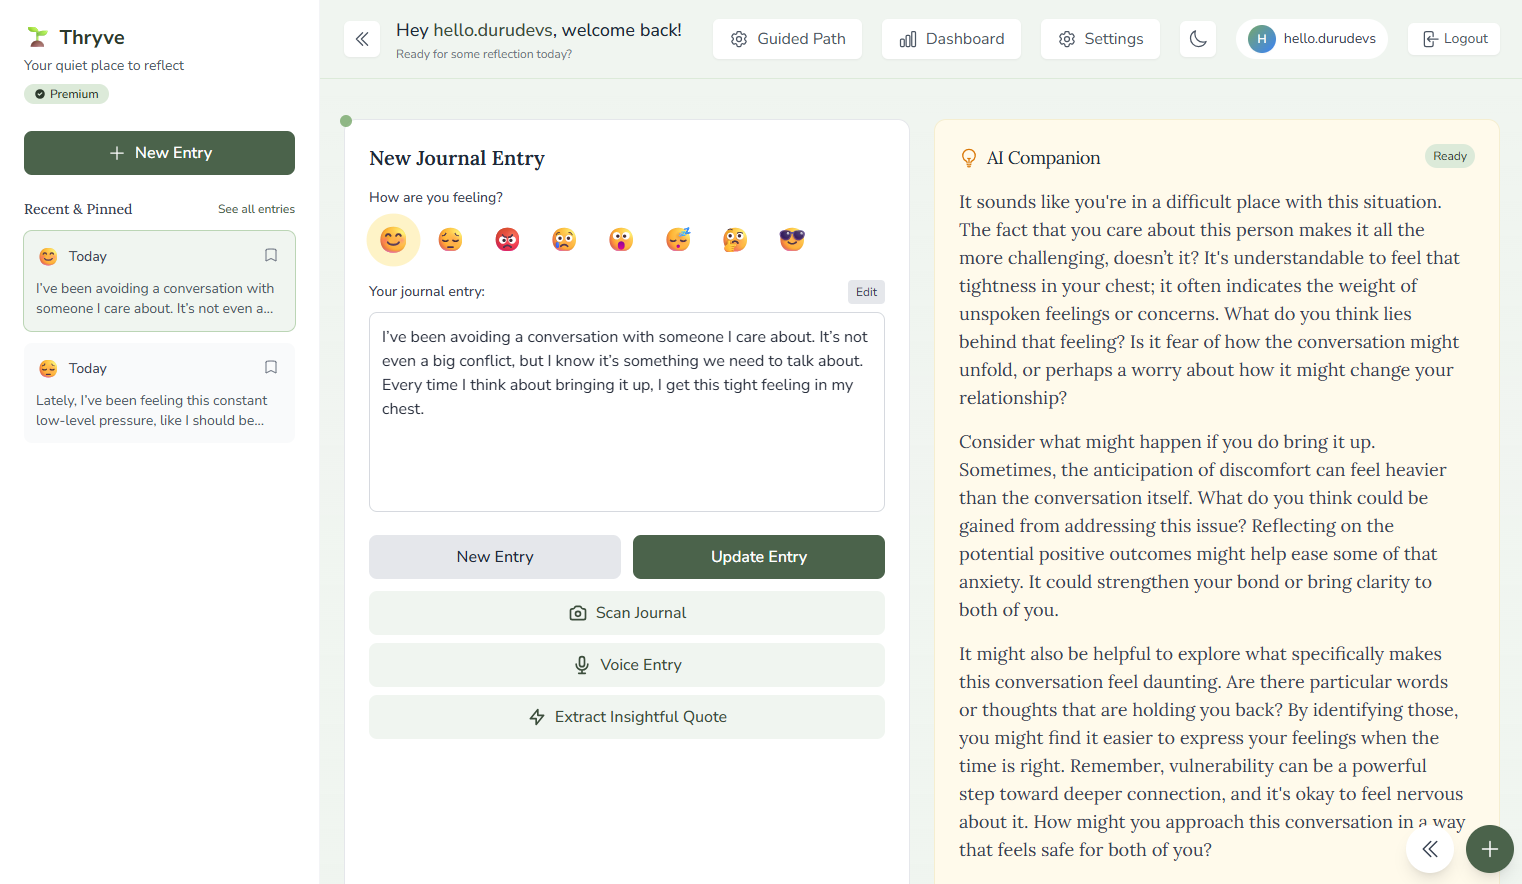Select the pensive sad face mood

(450, 240)
